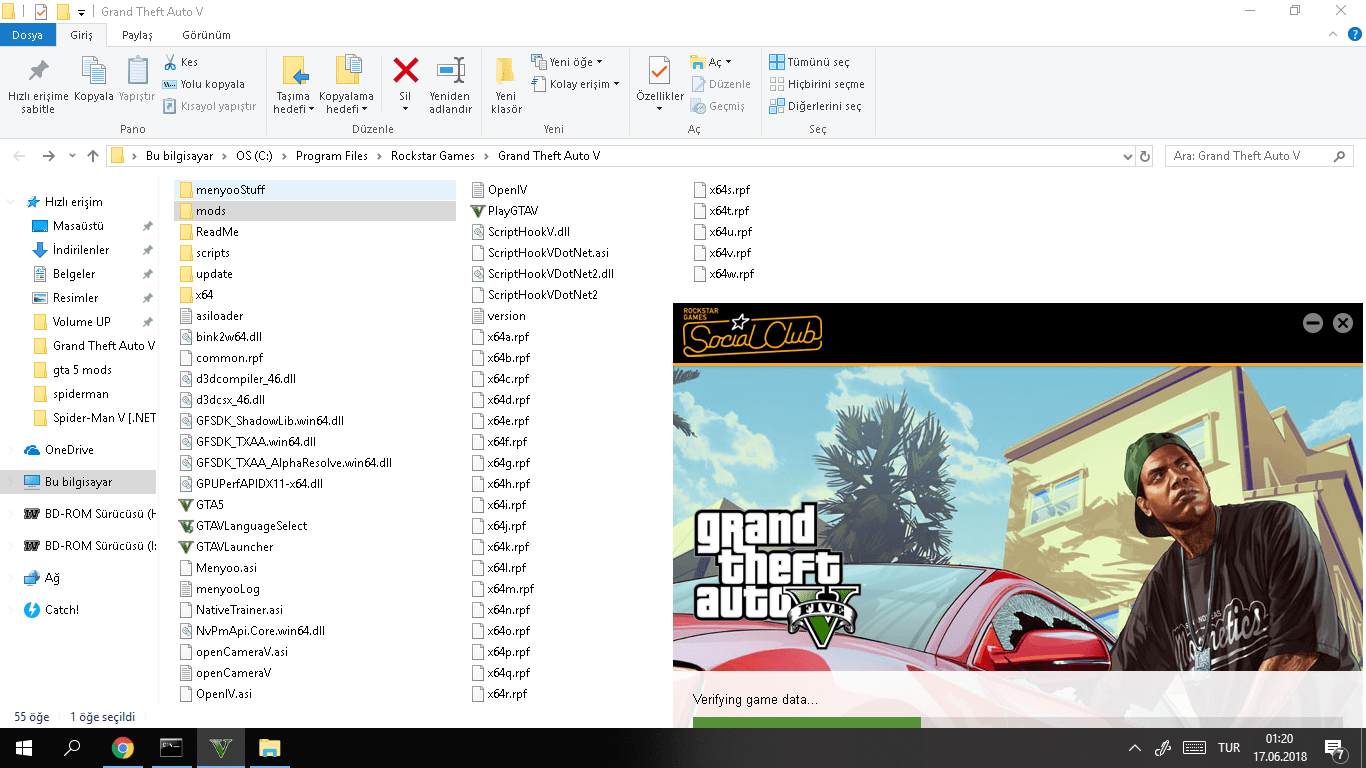The height and width of the screenshot is (768, 1366).
Task: Select the Menyoo.asi file
Action: [217, 568]
